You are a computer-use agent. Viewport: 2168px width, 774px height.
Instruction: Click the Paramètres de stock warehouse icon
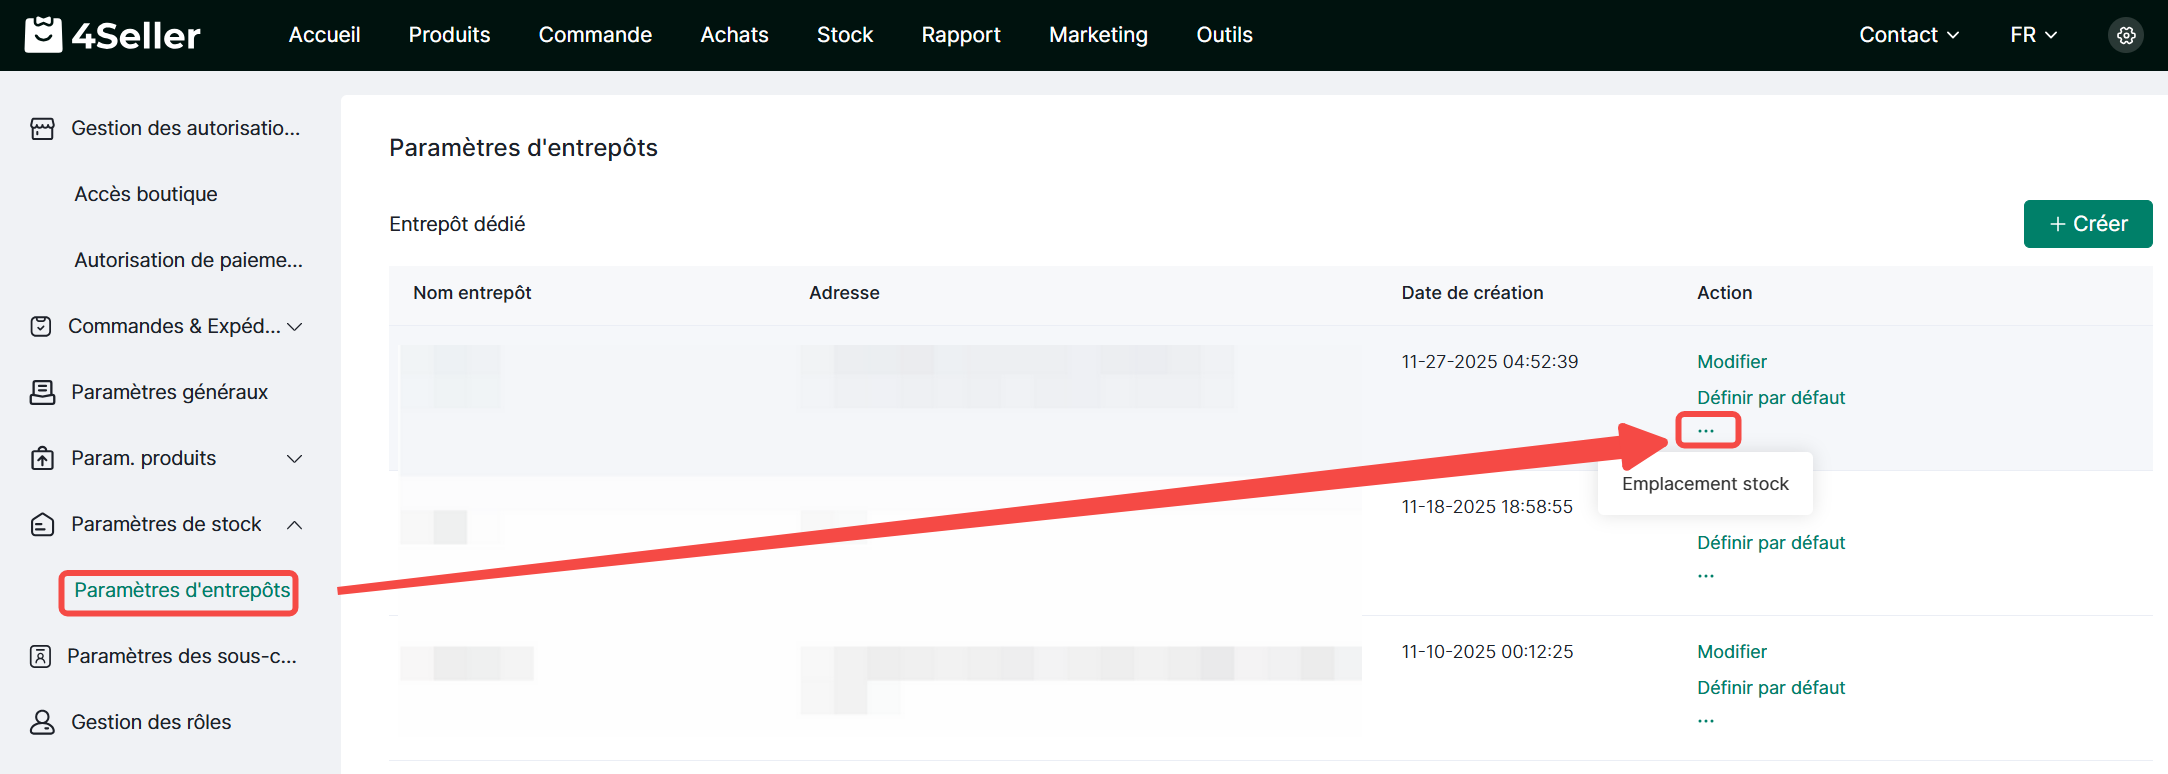coord(42,524)
